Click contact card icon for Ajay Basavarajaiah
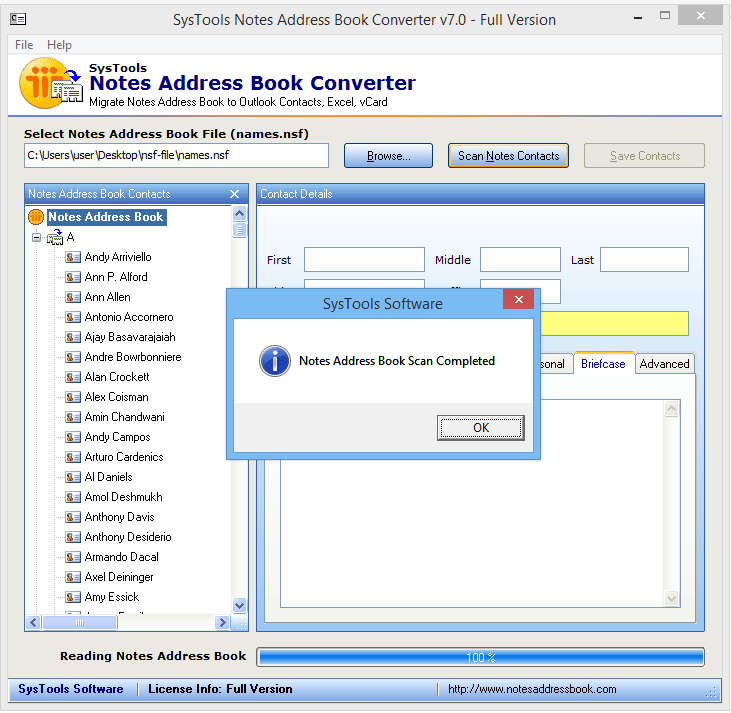Viewport: 731px width, 713px height. 73,337
